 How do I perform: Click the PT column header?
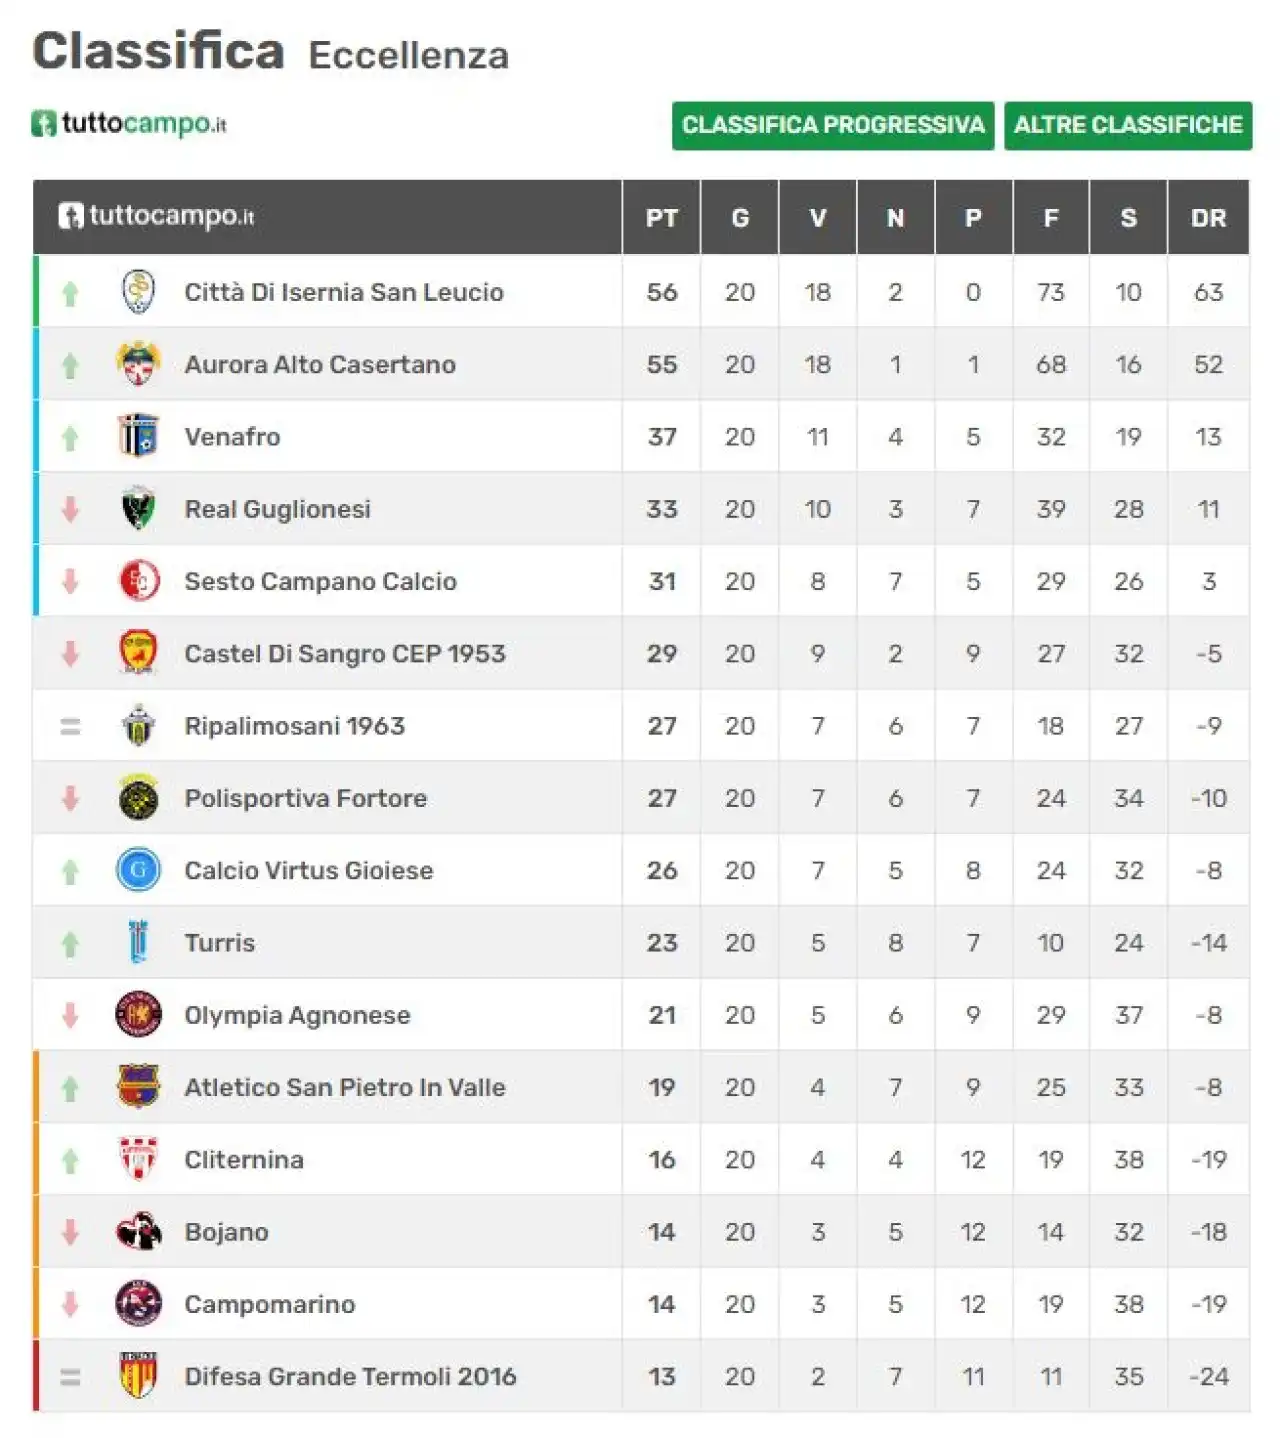(662, 218)
